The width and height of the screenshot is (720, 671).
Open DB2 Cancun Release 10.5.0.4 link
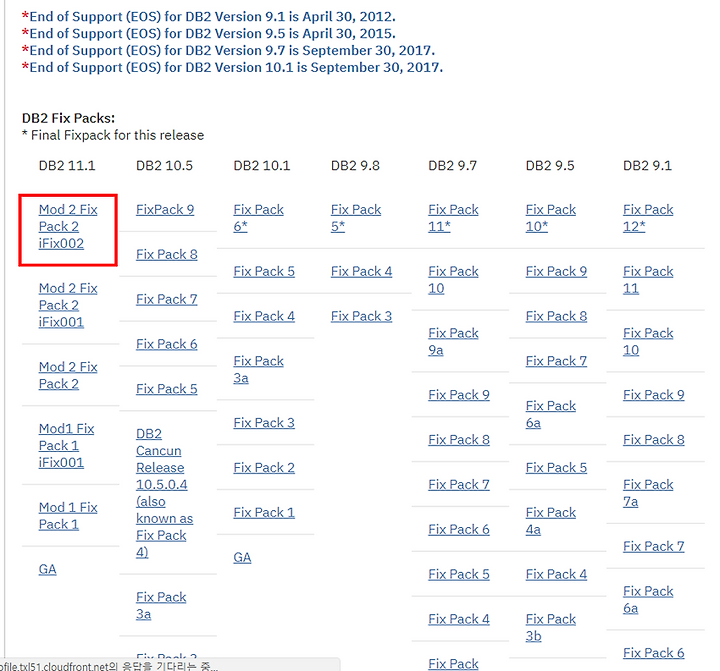pos(164,493)
